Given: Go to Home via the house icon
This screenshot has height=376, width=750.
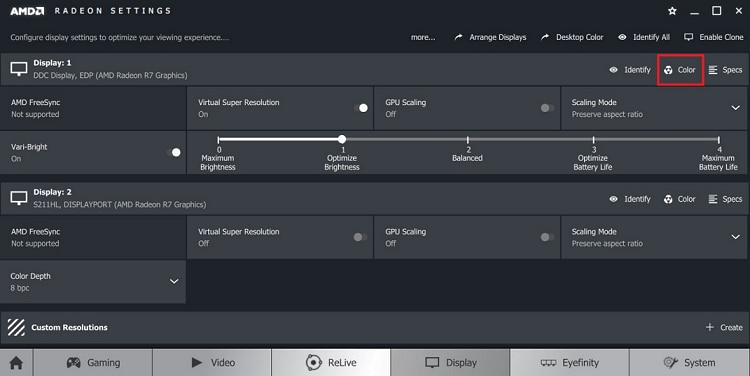Looking at the screenshot, I should point(16,363).
